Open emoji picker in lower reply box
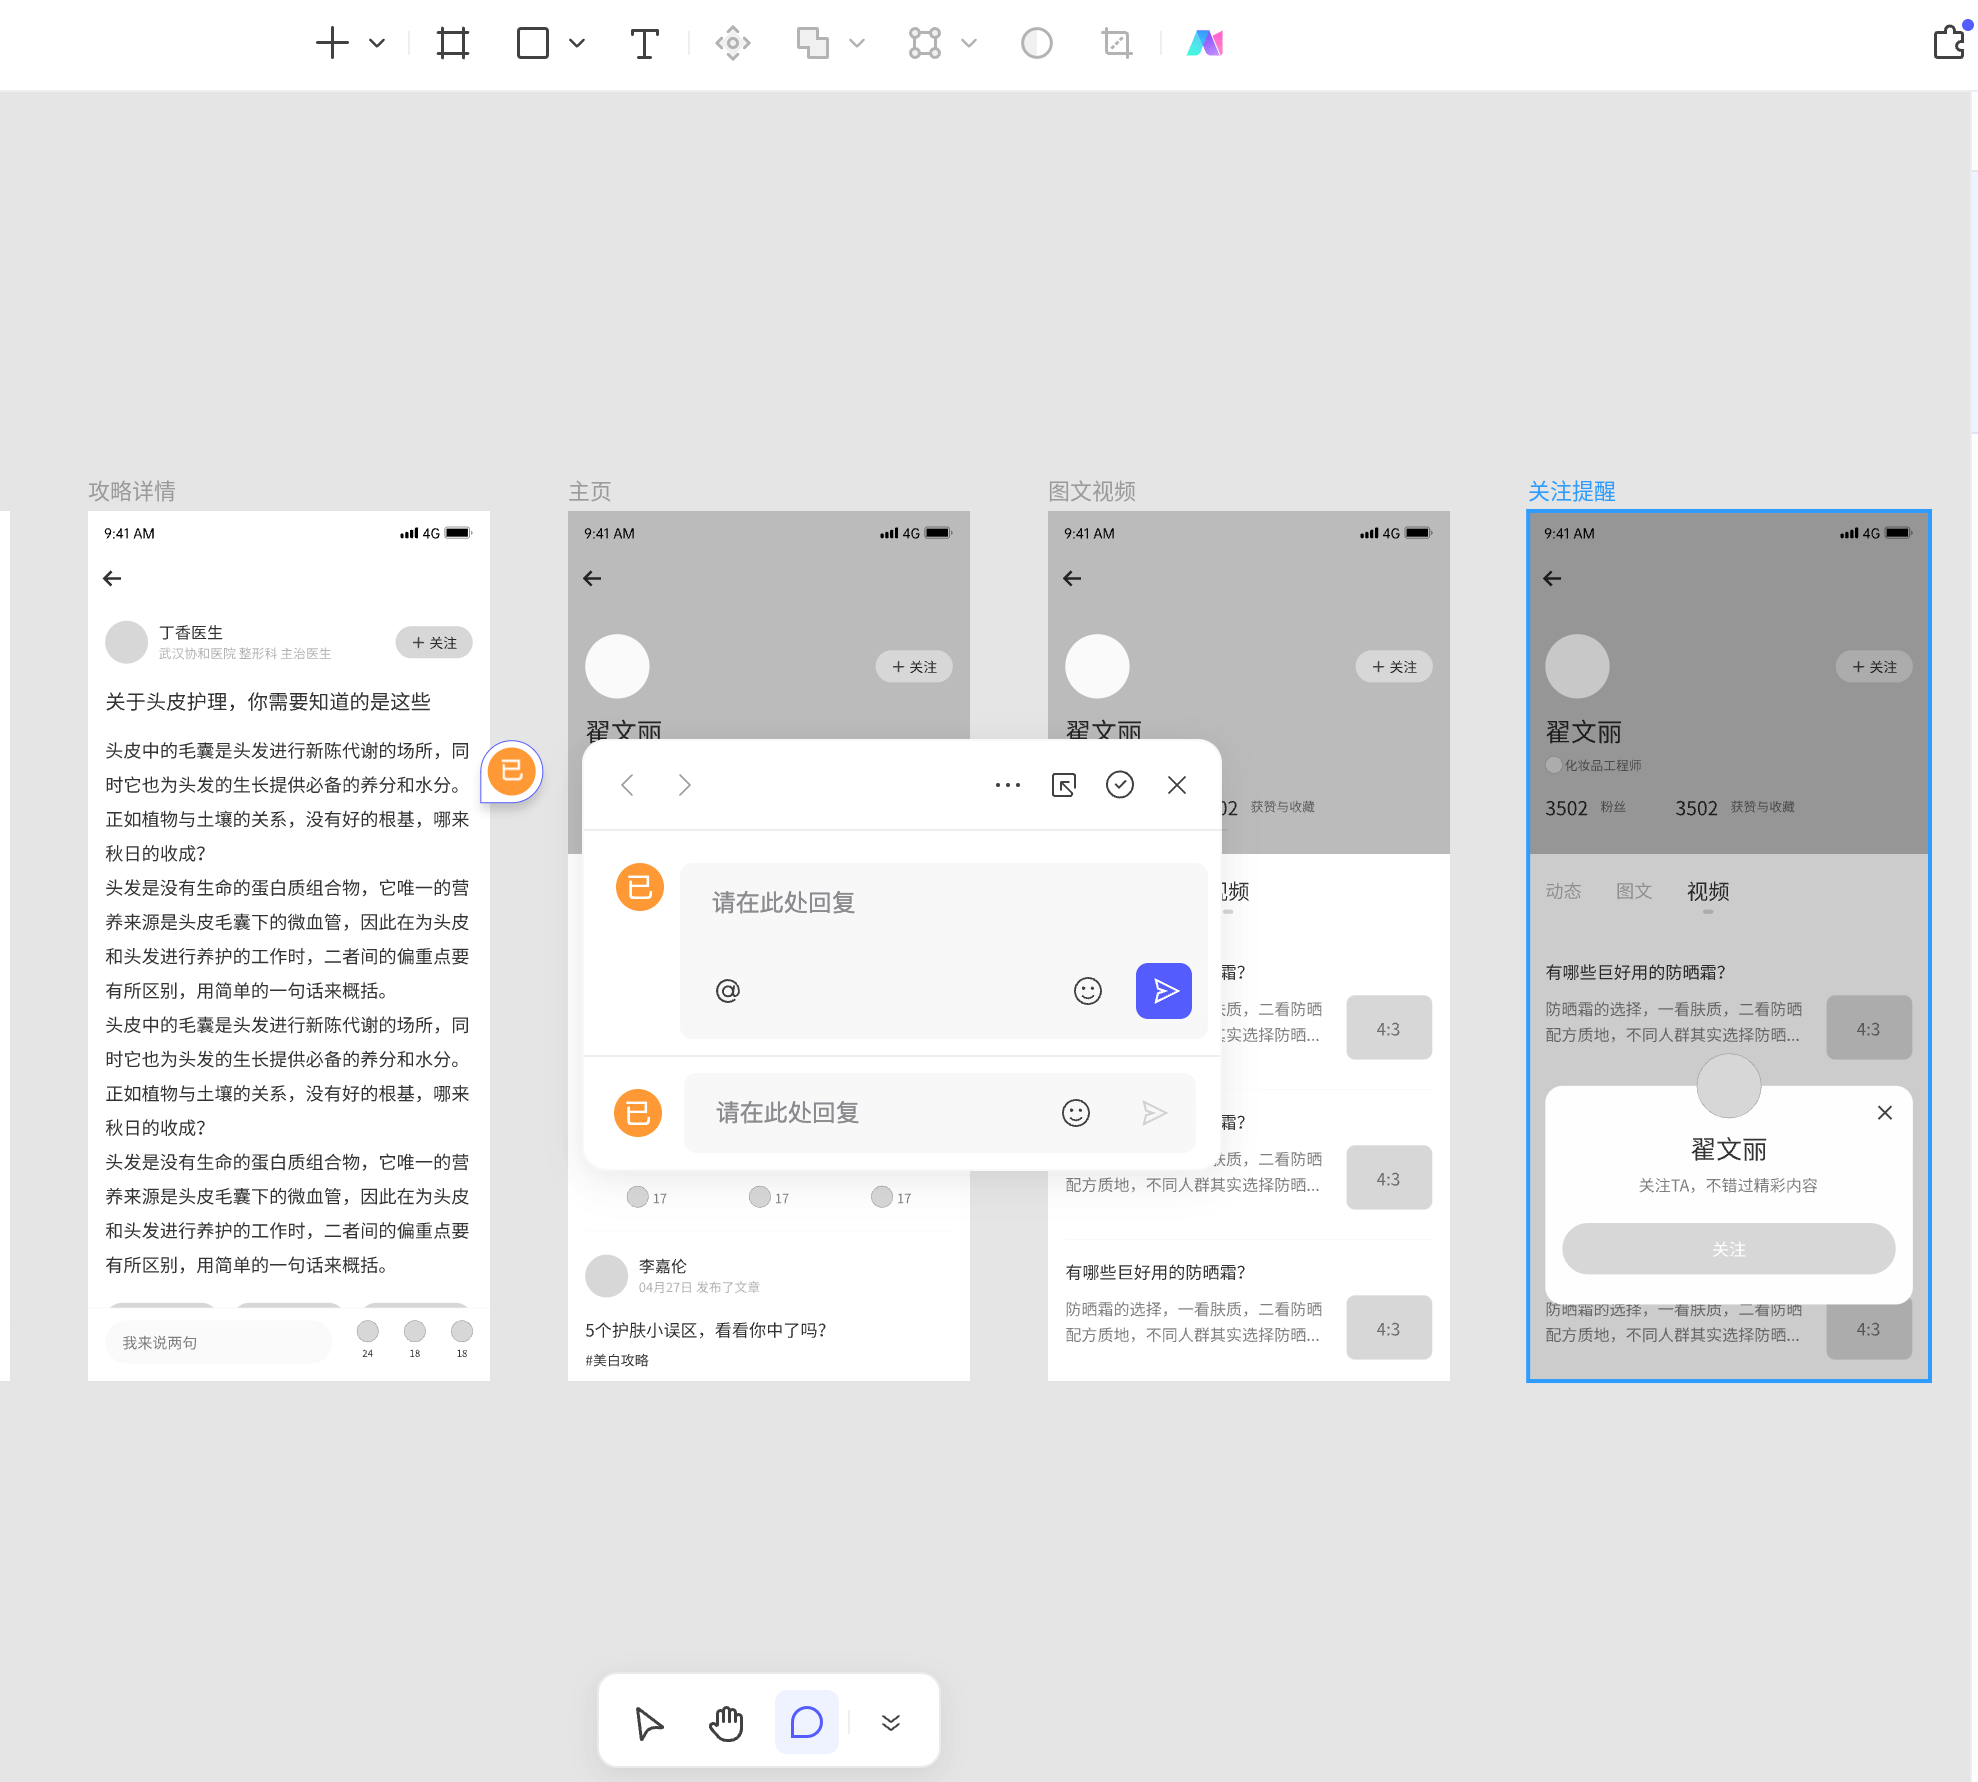Image resolution: width=1978 pixels, height=1782 pixels. pyautogui.click(x=1076, y=1113)
